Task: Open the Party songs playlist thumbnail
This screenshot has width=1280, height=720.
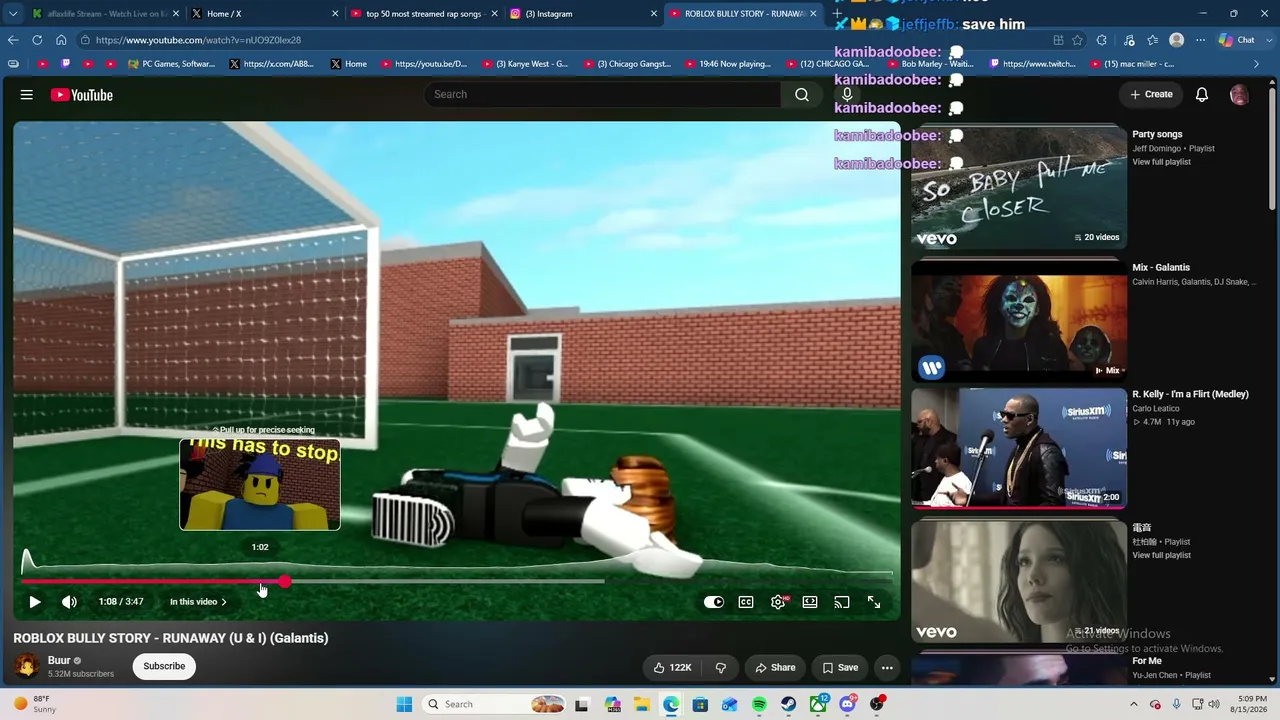Action: pos(1018,186)
